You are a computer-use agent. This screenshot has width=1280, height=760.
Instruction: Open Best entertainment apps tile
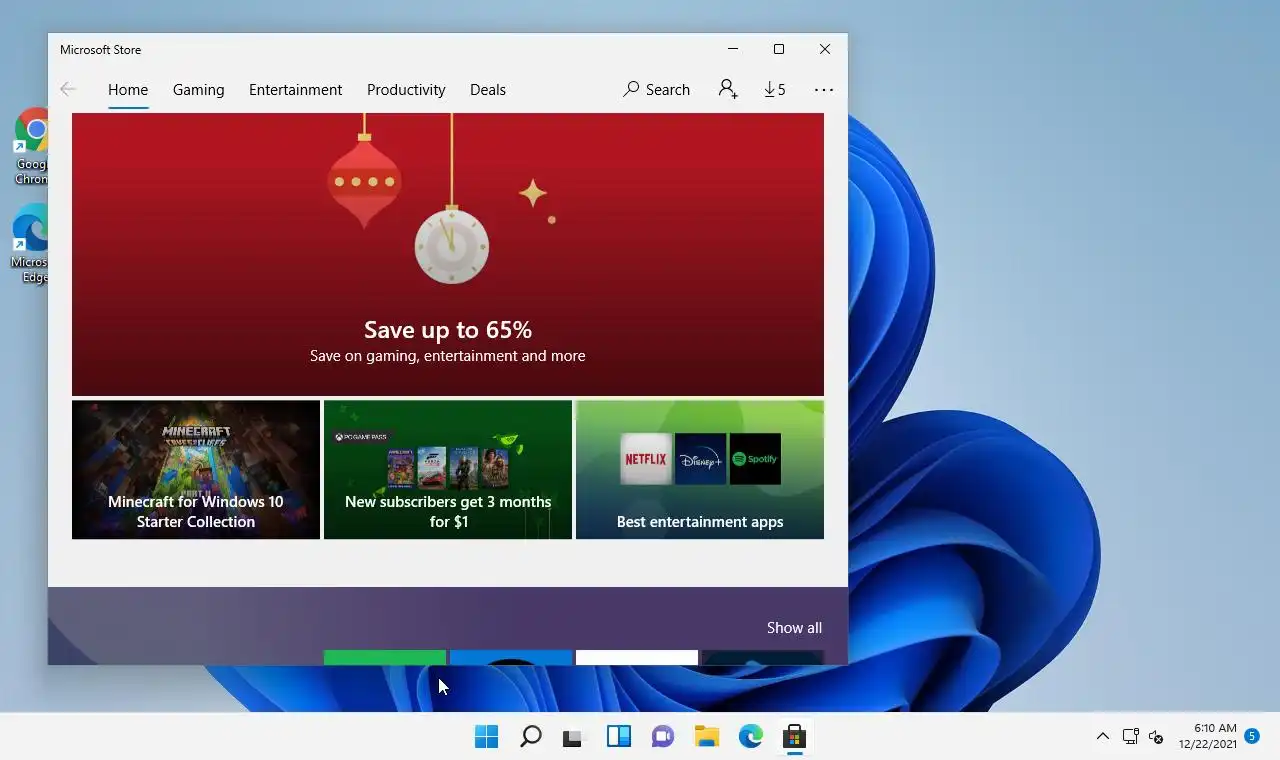(x=700, y=470)
